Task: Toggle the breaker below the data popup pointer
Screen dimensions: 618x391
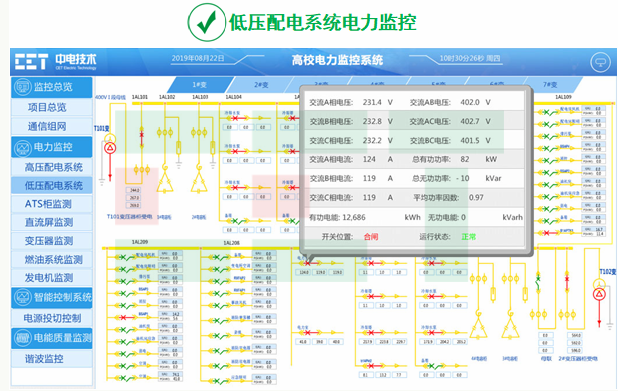Action: [307, 263]
